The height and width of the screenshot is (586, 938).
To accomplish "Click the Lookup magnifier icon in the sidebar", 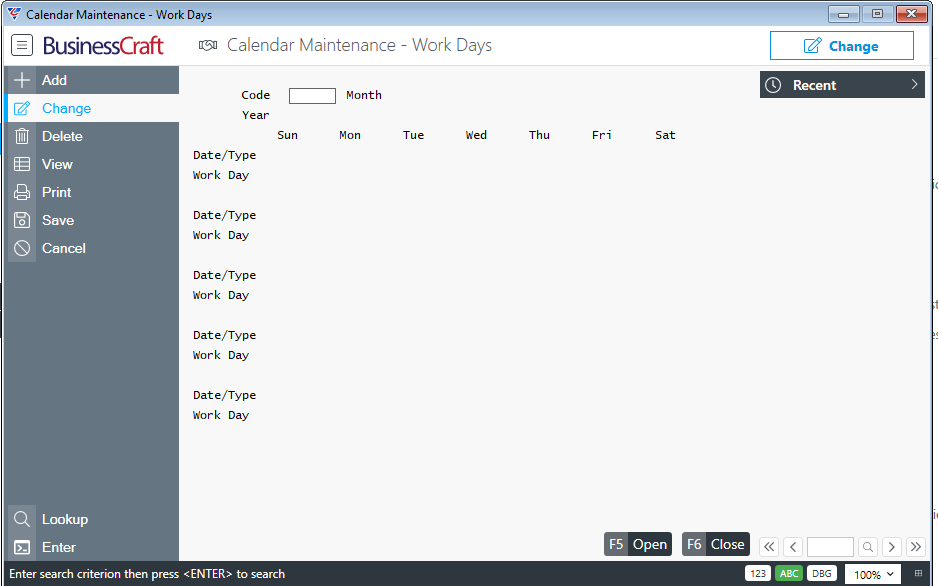I will pos(22,519).
